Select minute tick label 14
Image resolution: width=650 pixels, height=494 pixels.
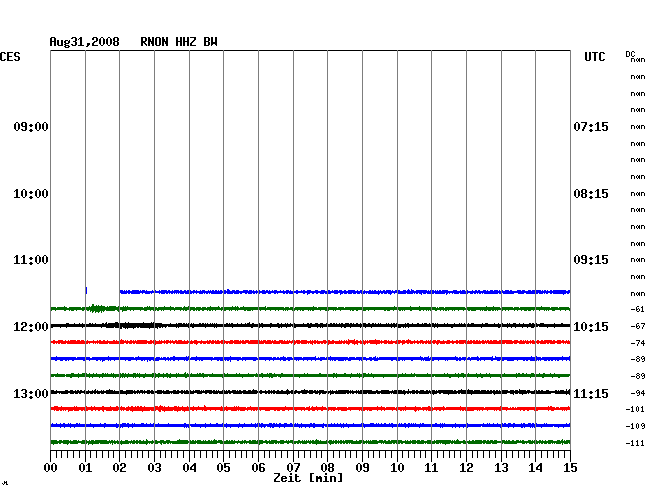536,468
